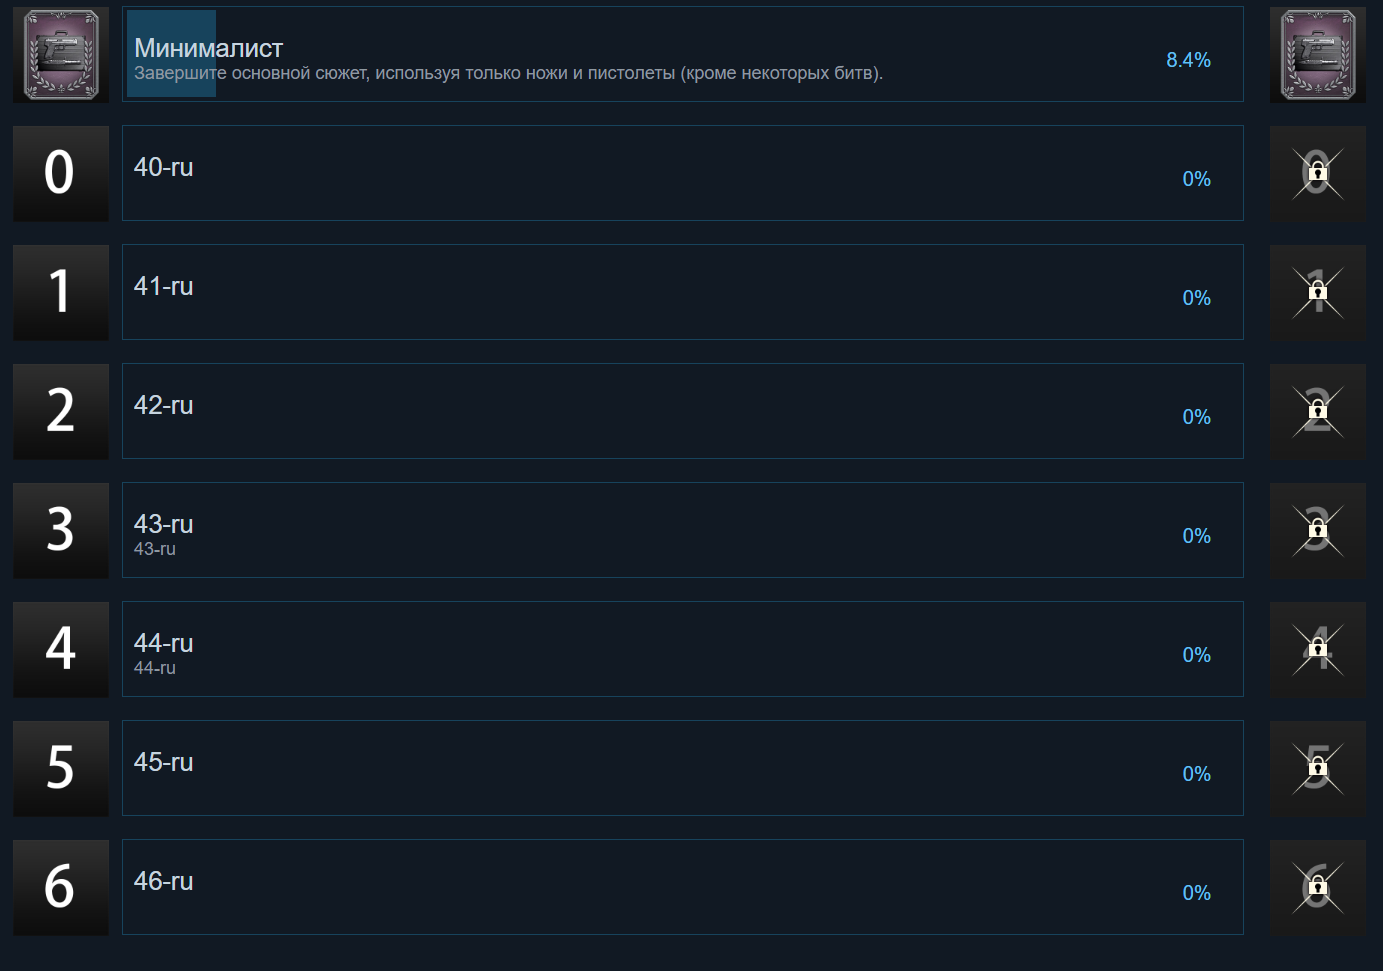Click the locked icon in the 46-ru row

1318,887
